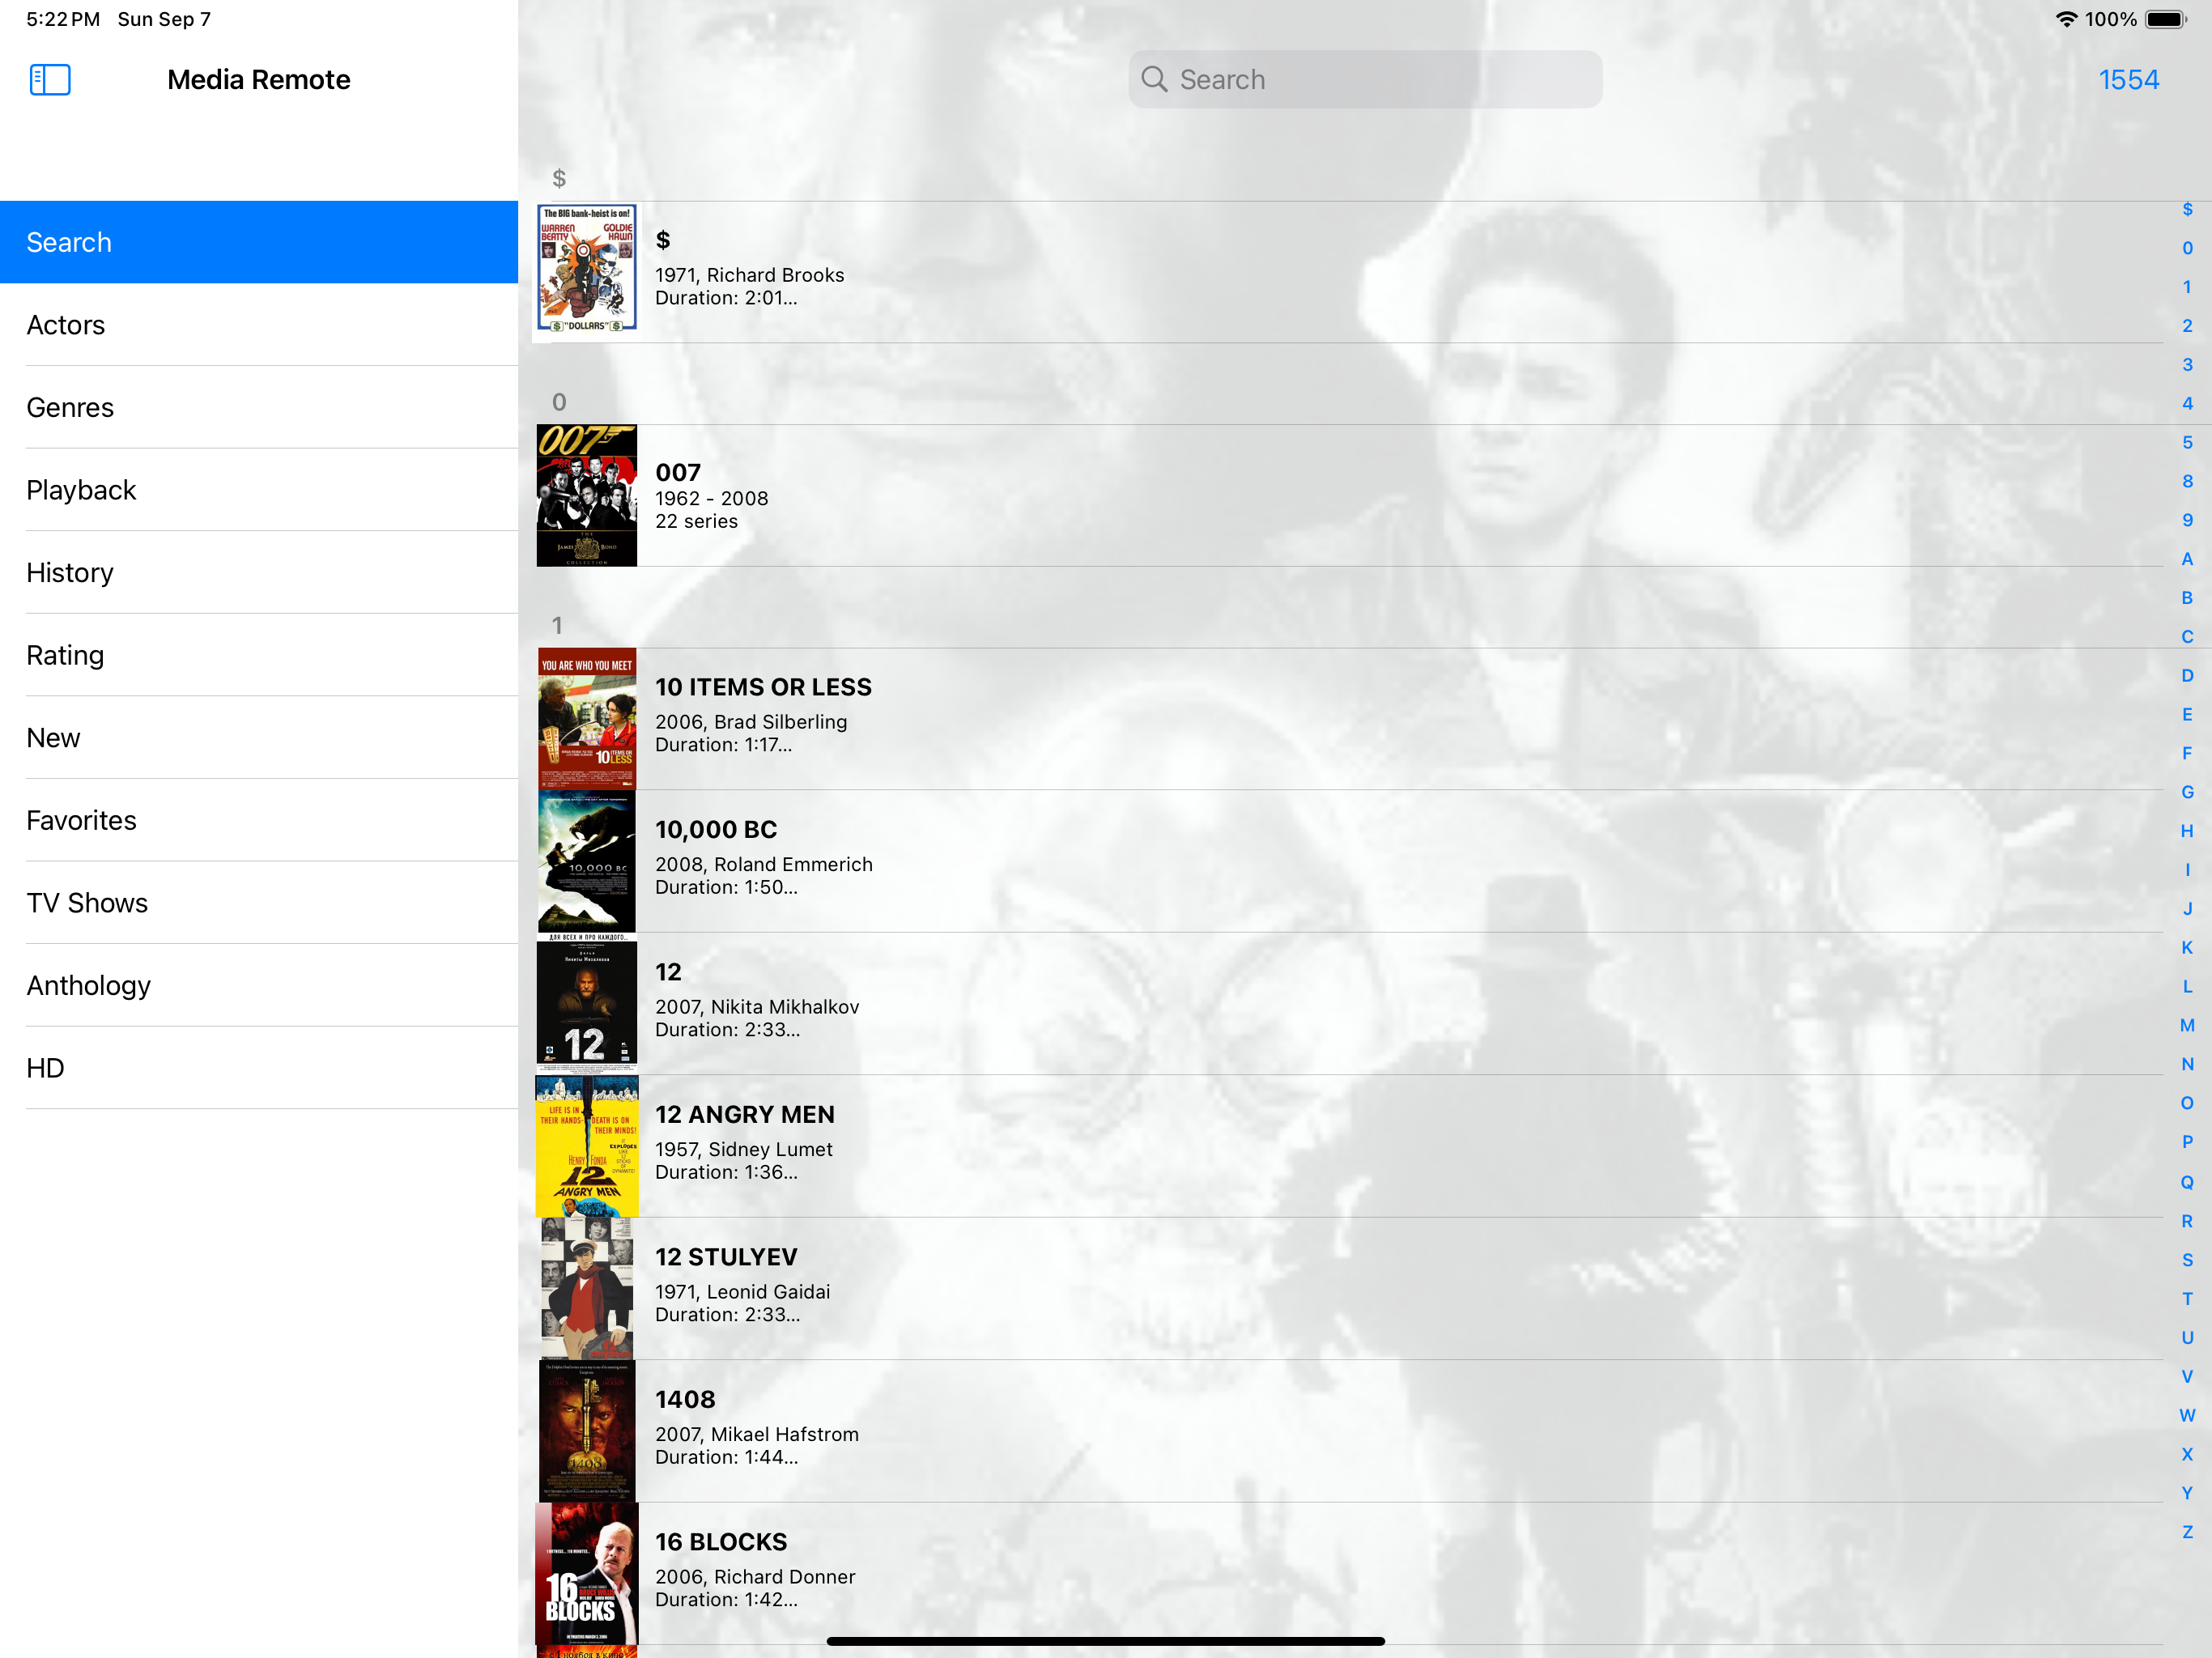Open Playback section
Image resolution: width=2212 pixels, height=1658 pixels.
259,490
